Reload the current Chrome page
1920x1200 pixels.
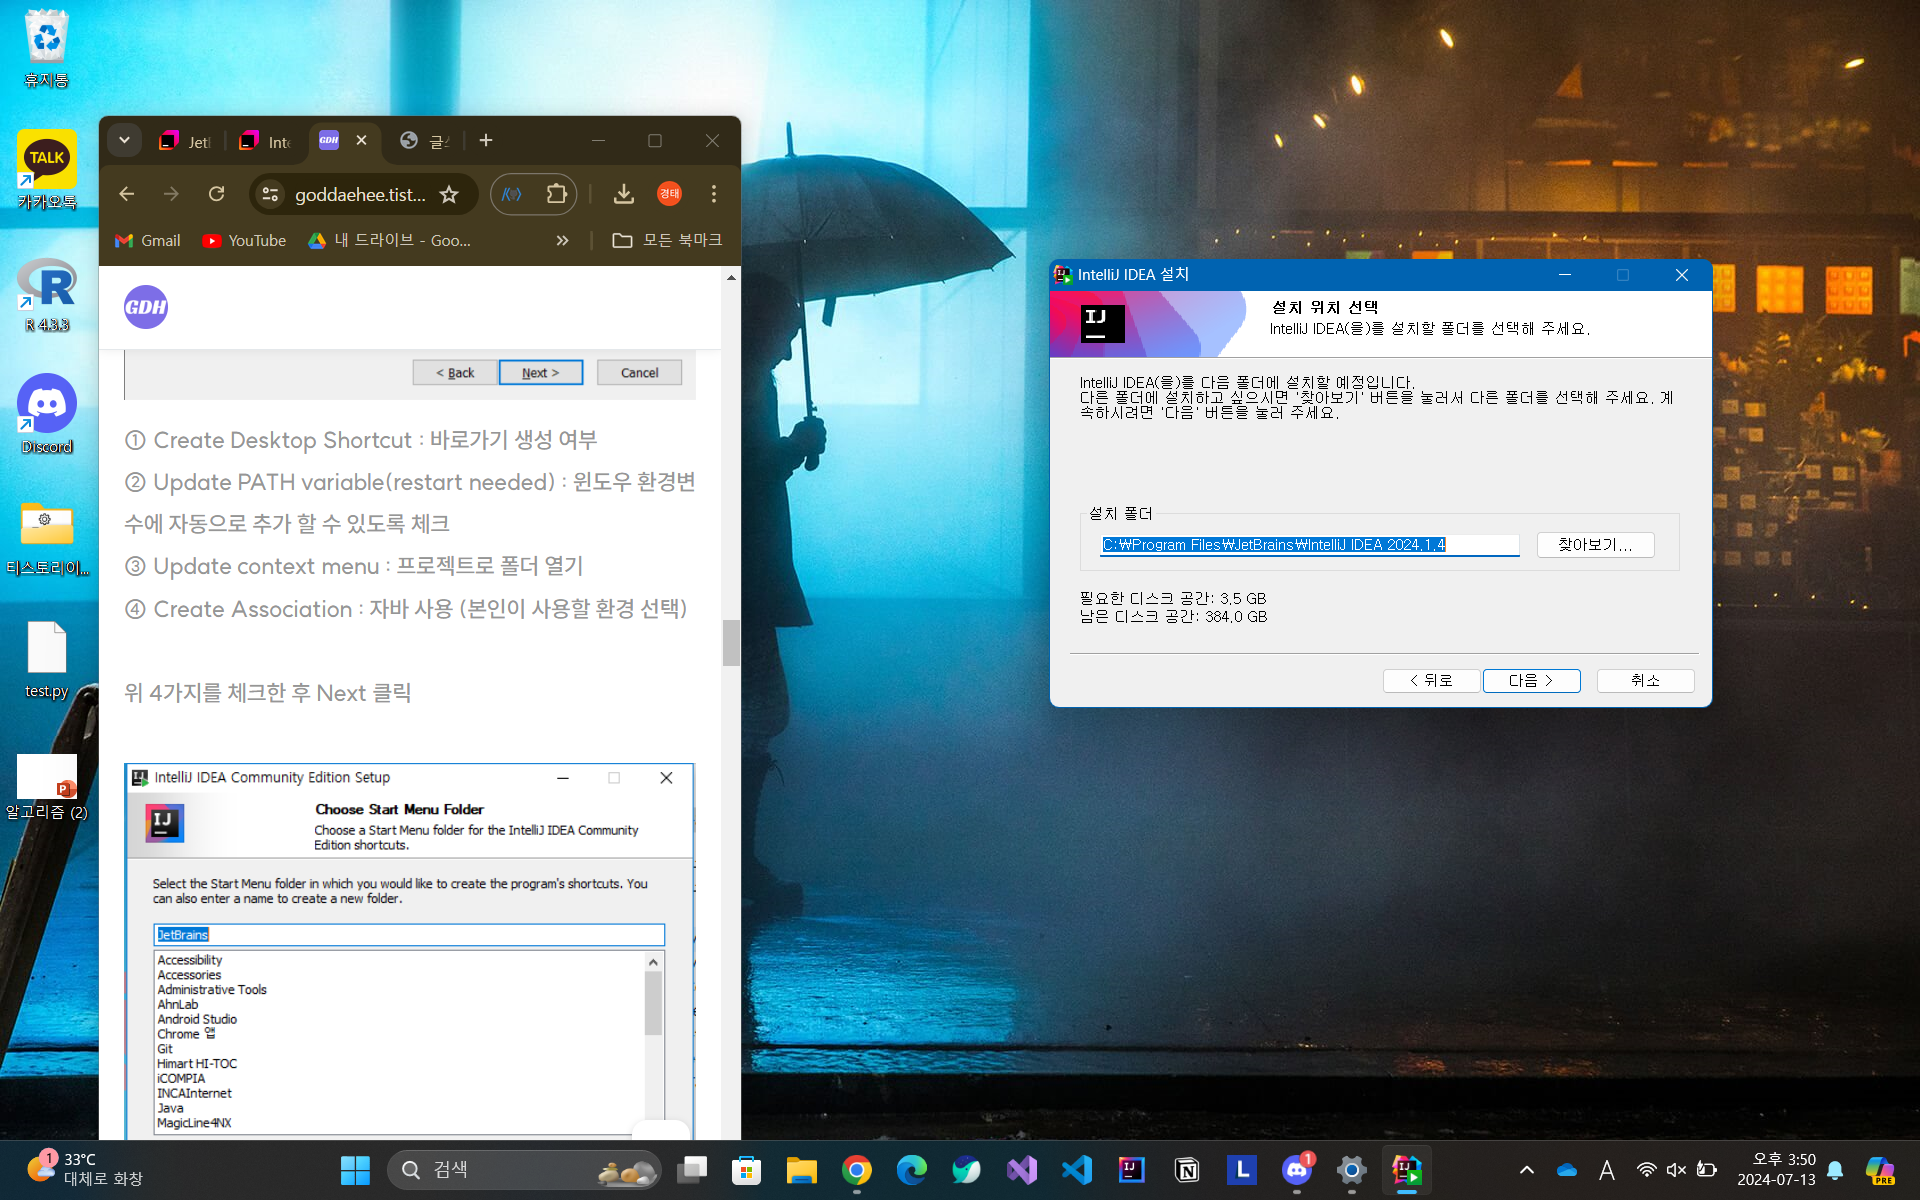tap(216, 194)
